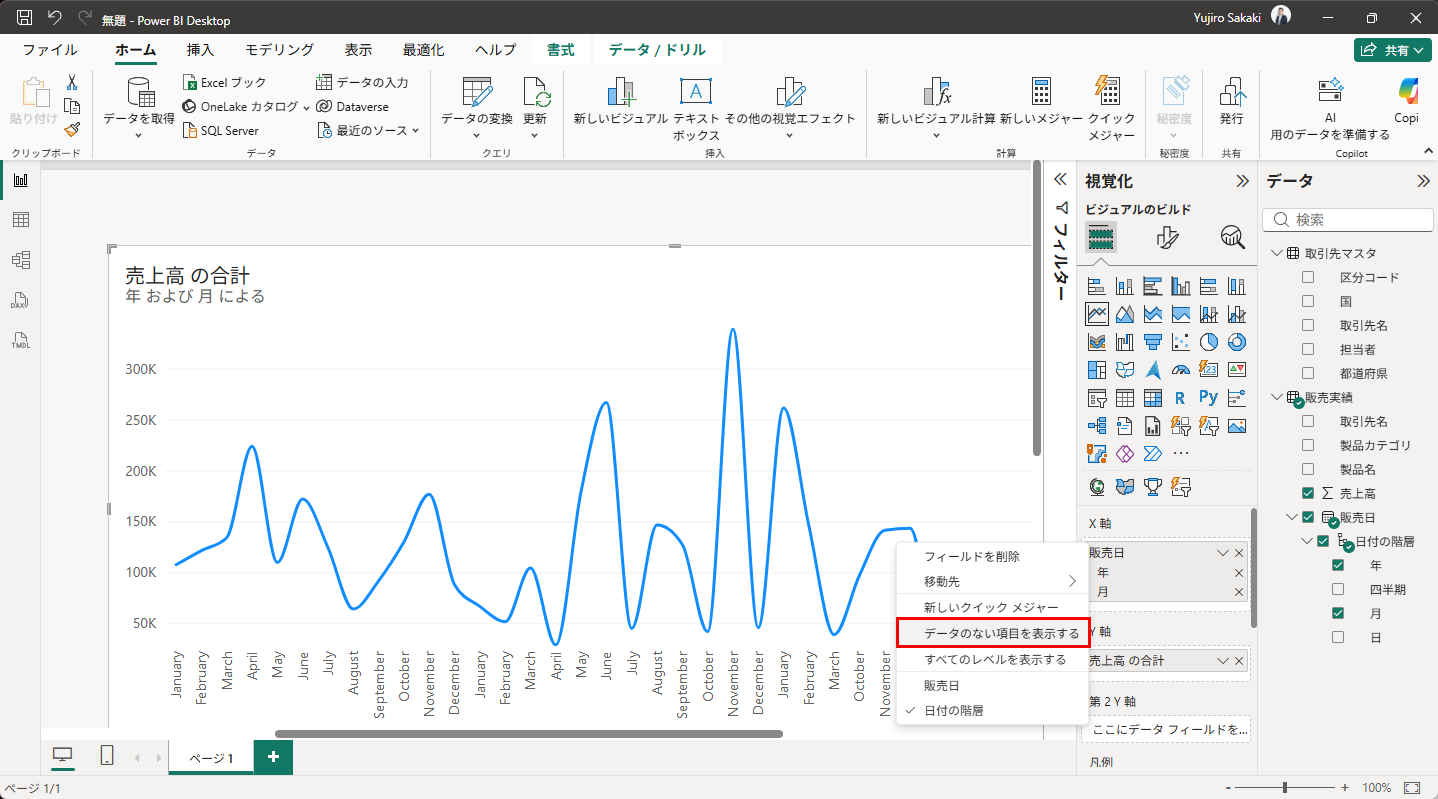
Task: Select the treemap visual
Action: [x=1096, y=370]
